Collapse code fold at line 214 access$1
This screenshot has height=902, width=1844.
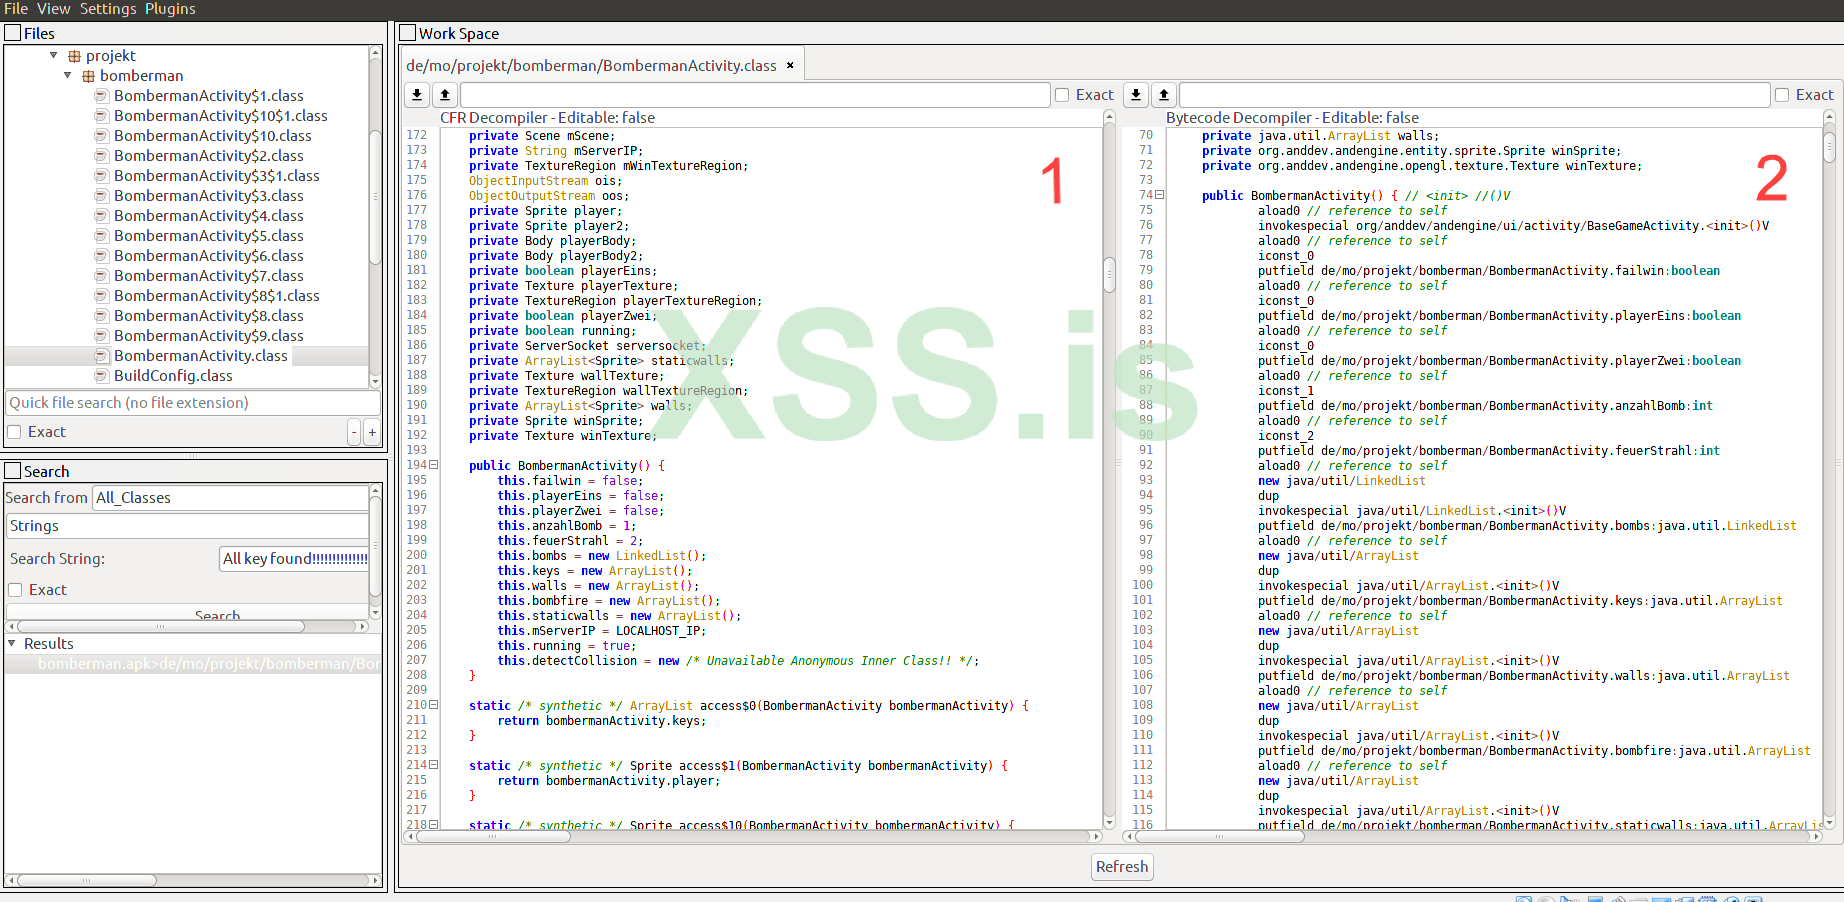point(434,765)
